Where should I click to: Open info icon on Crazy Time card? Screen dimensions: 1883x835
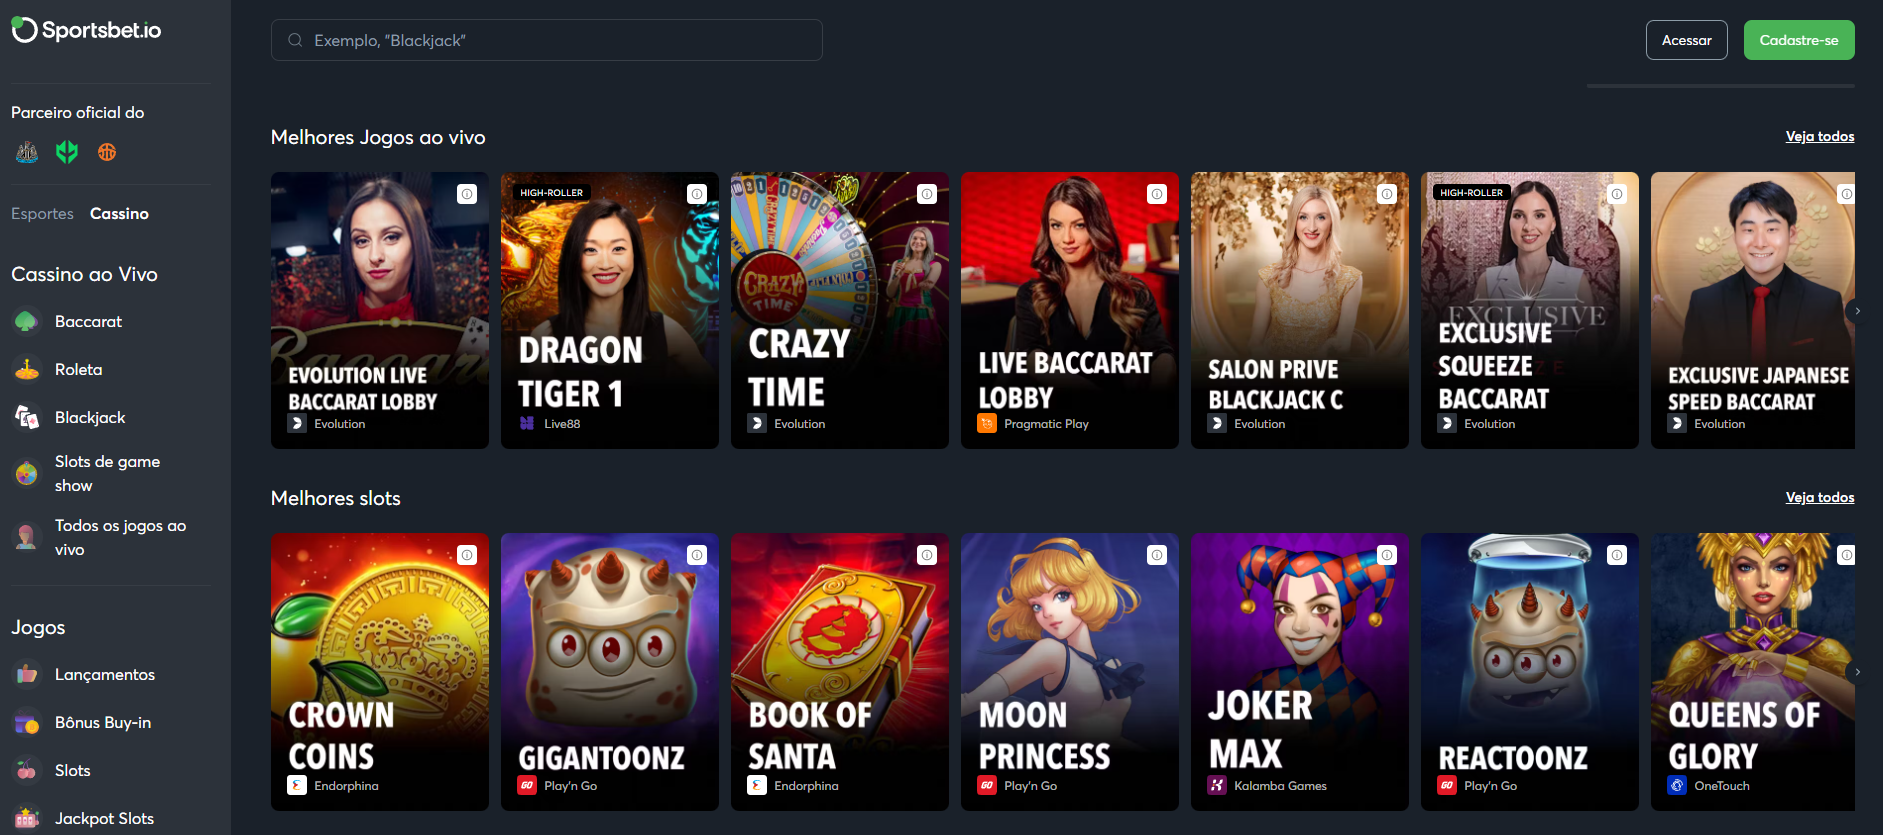pyautogui.click(x=927, y=194)
